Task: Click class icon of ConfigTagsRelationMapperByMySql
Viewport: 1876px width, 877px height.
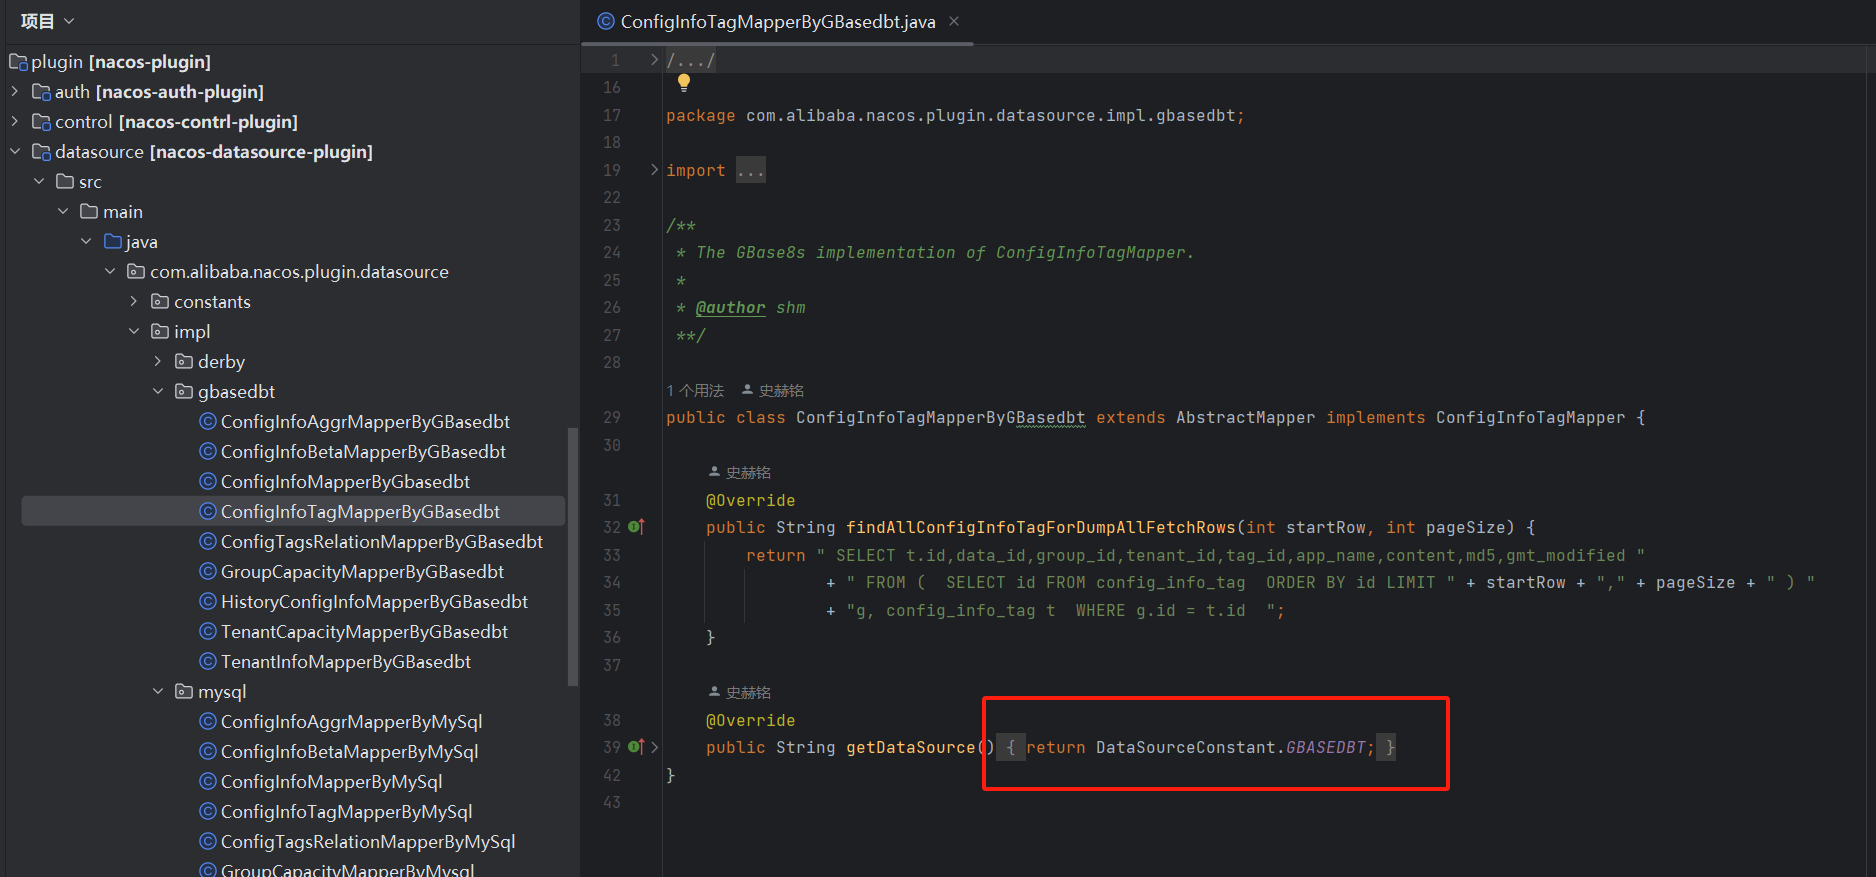Action: pyautogui.click(x=208, y=841)
